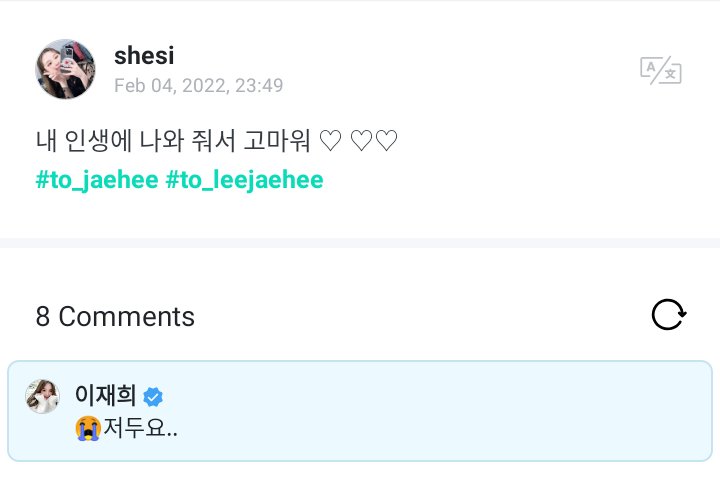Viewport: 720px width, 481px height.
Task: Select the highlighted artist comment box
Action: [360, 411]
